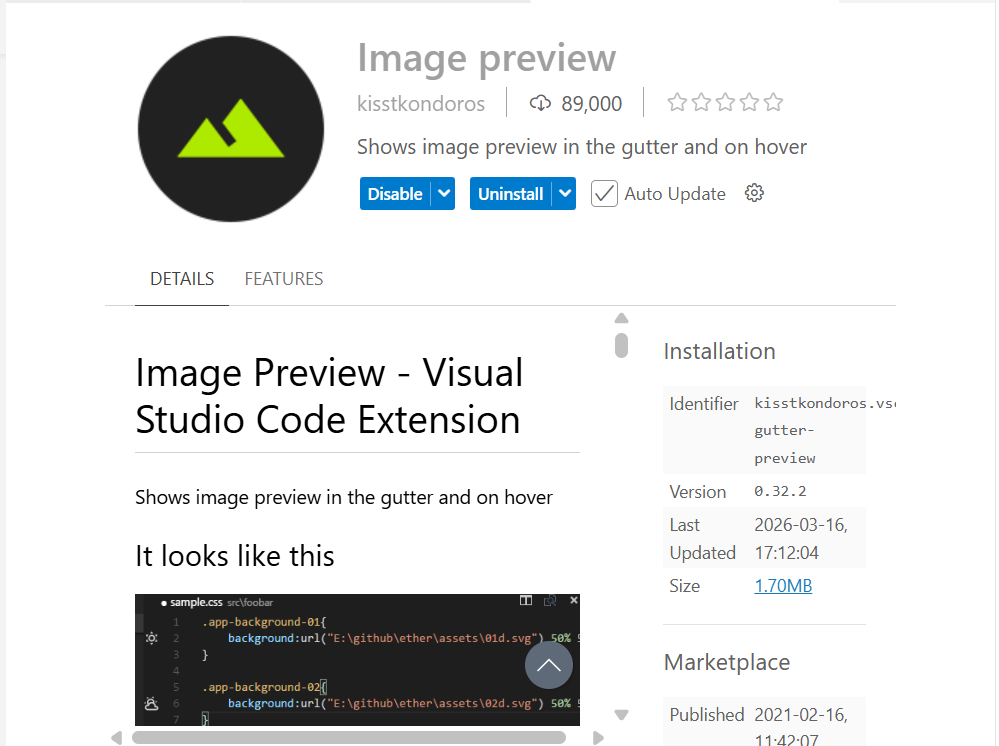Toggle the Auto Update checkbox

point(604,194)
